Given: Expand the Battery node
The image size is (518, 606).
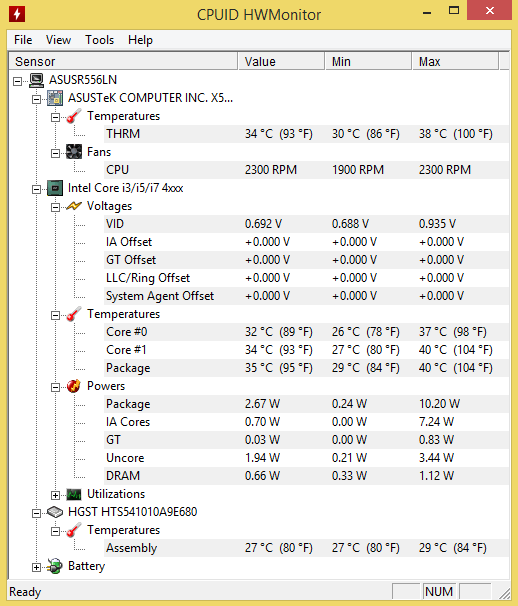Looking at the screenshot, I should coord(36,567).
